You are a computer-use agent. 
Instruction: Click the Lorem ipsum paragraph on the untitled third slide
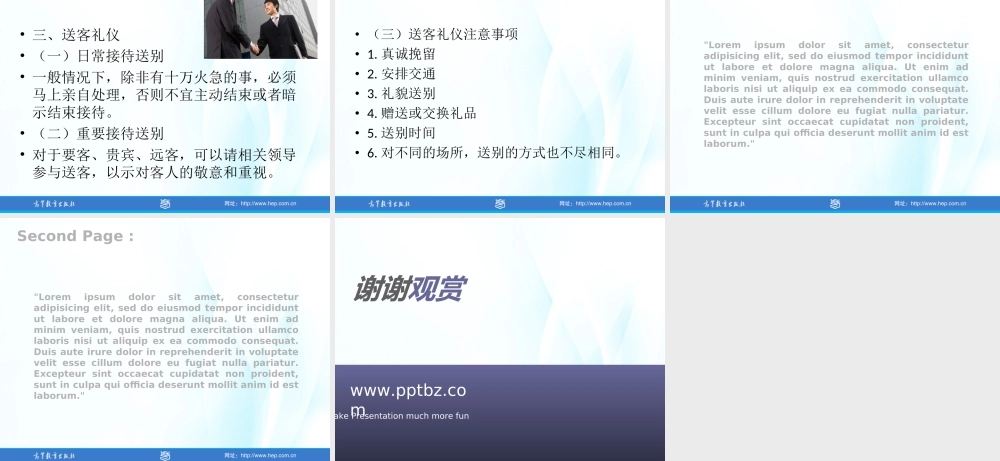[836, 94]
